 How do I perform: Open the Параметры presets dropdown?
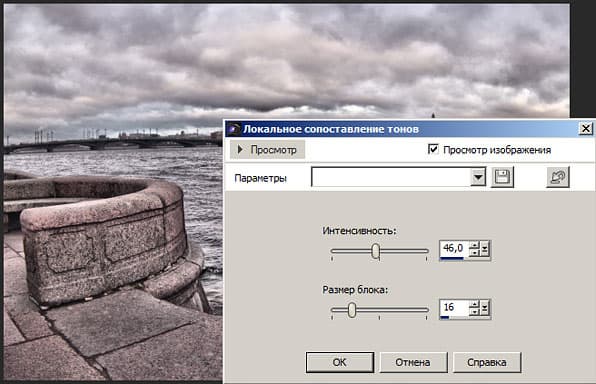point(478,177)
